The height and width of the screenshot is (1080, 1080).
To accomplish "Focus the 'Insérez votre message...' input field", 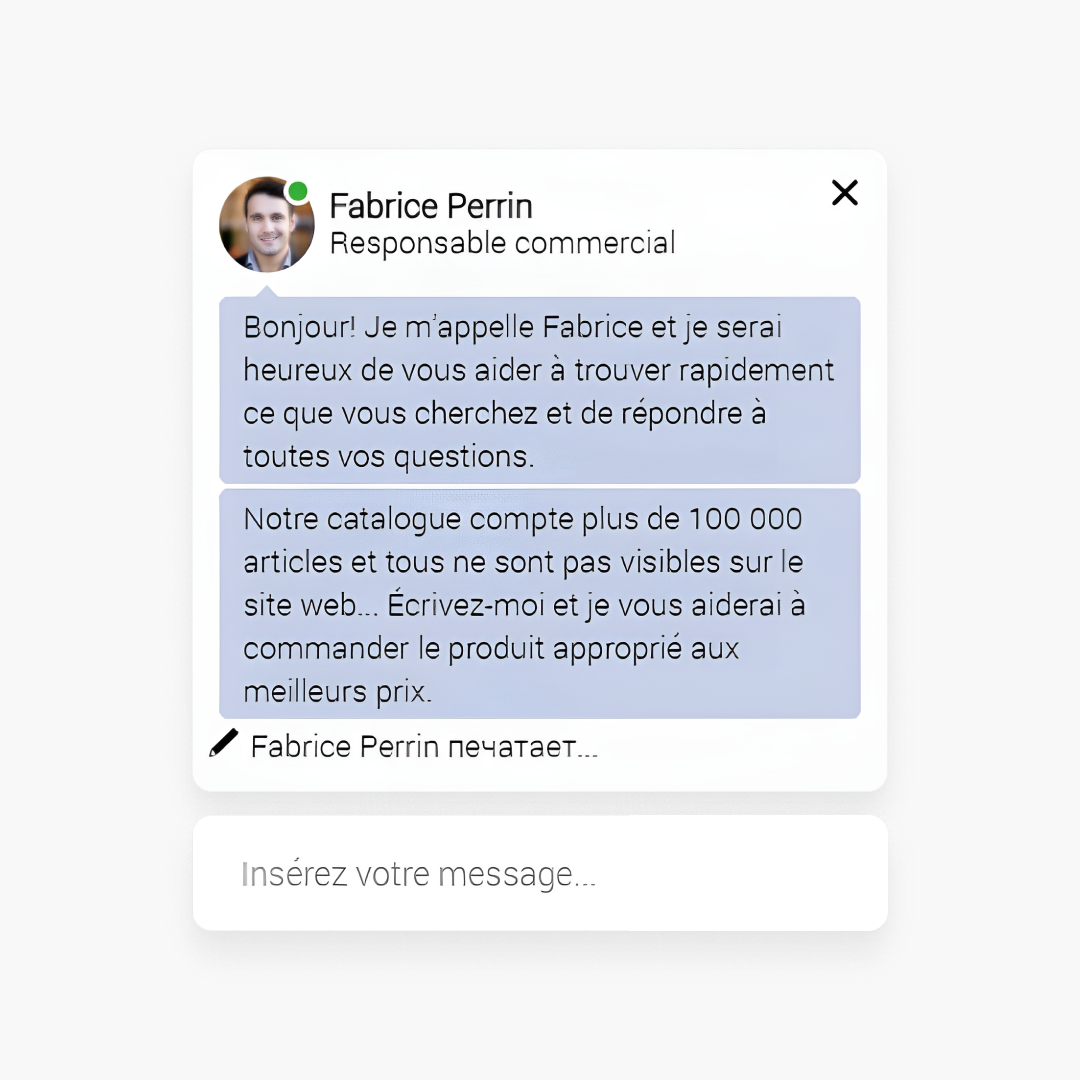I will [540, 873].
